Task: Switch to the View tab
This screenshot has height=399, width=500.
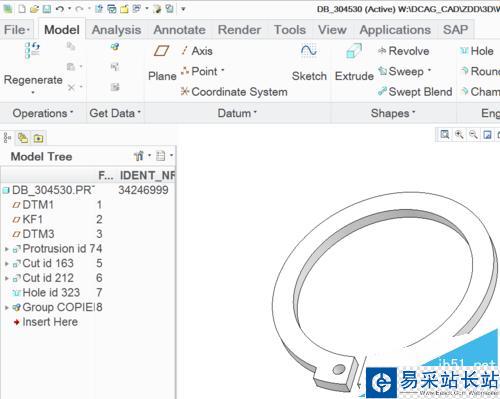Action: click(332, 30)
